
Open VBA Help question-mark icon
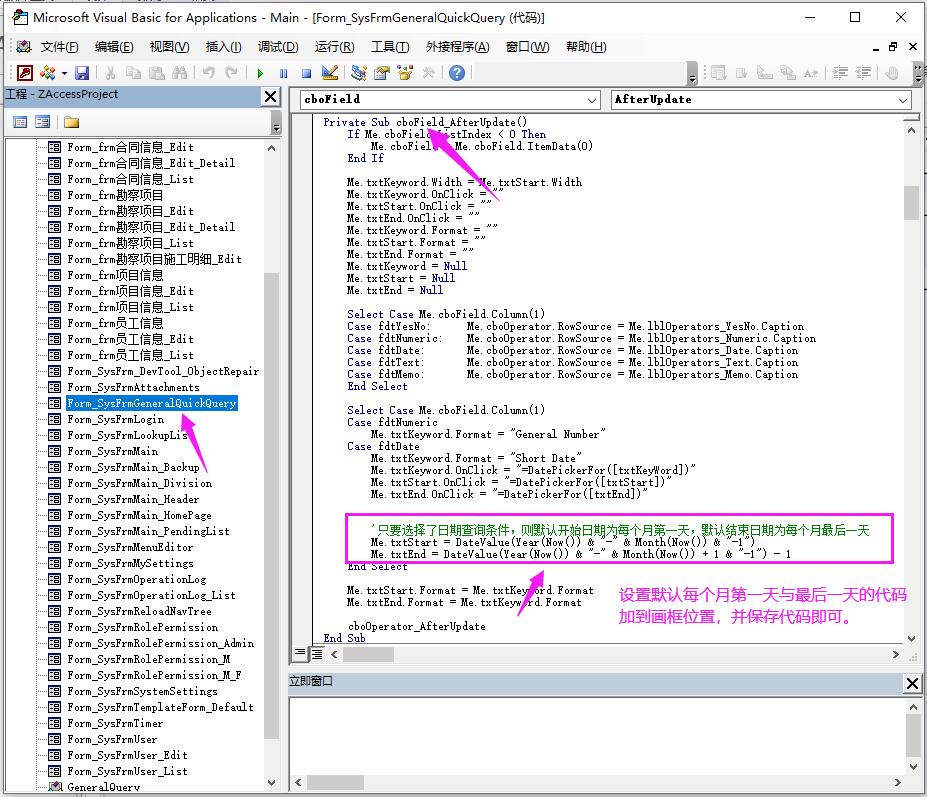pyautogui.click(x=456, y=73)
